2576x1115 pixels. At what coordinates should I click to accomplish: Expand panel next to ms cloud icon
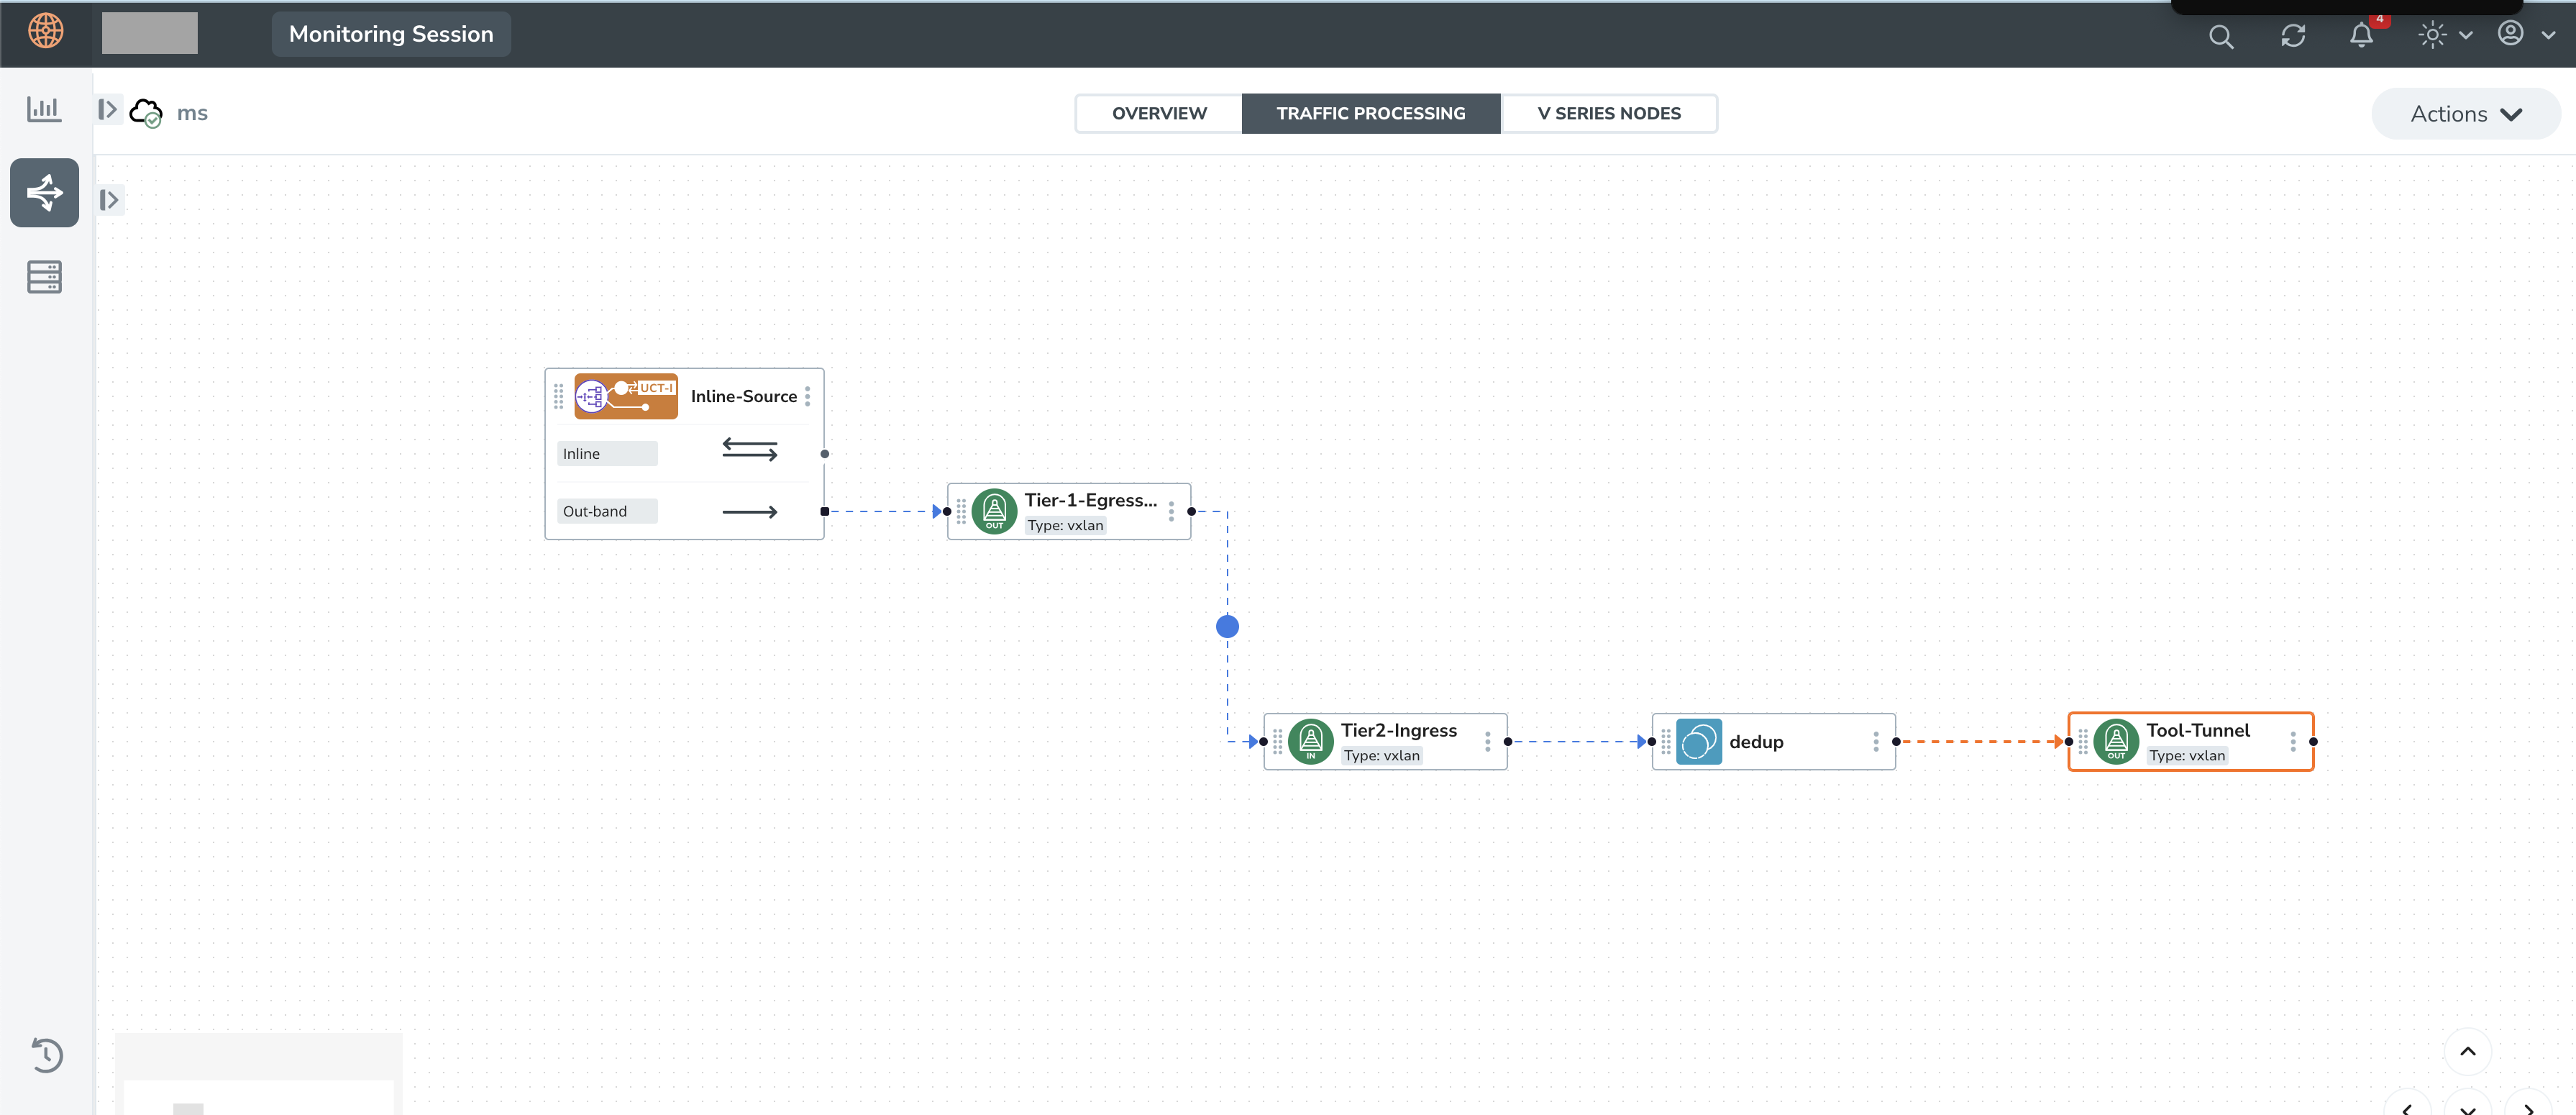pos(108,109)
